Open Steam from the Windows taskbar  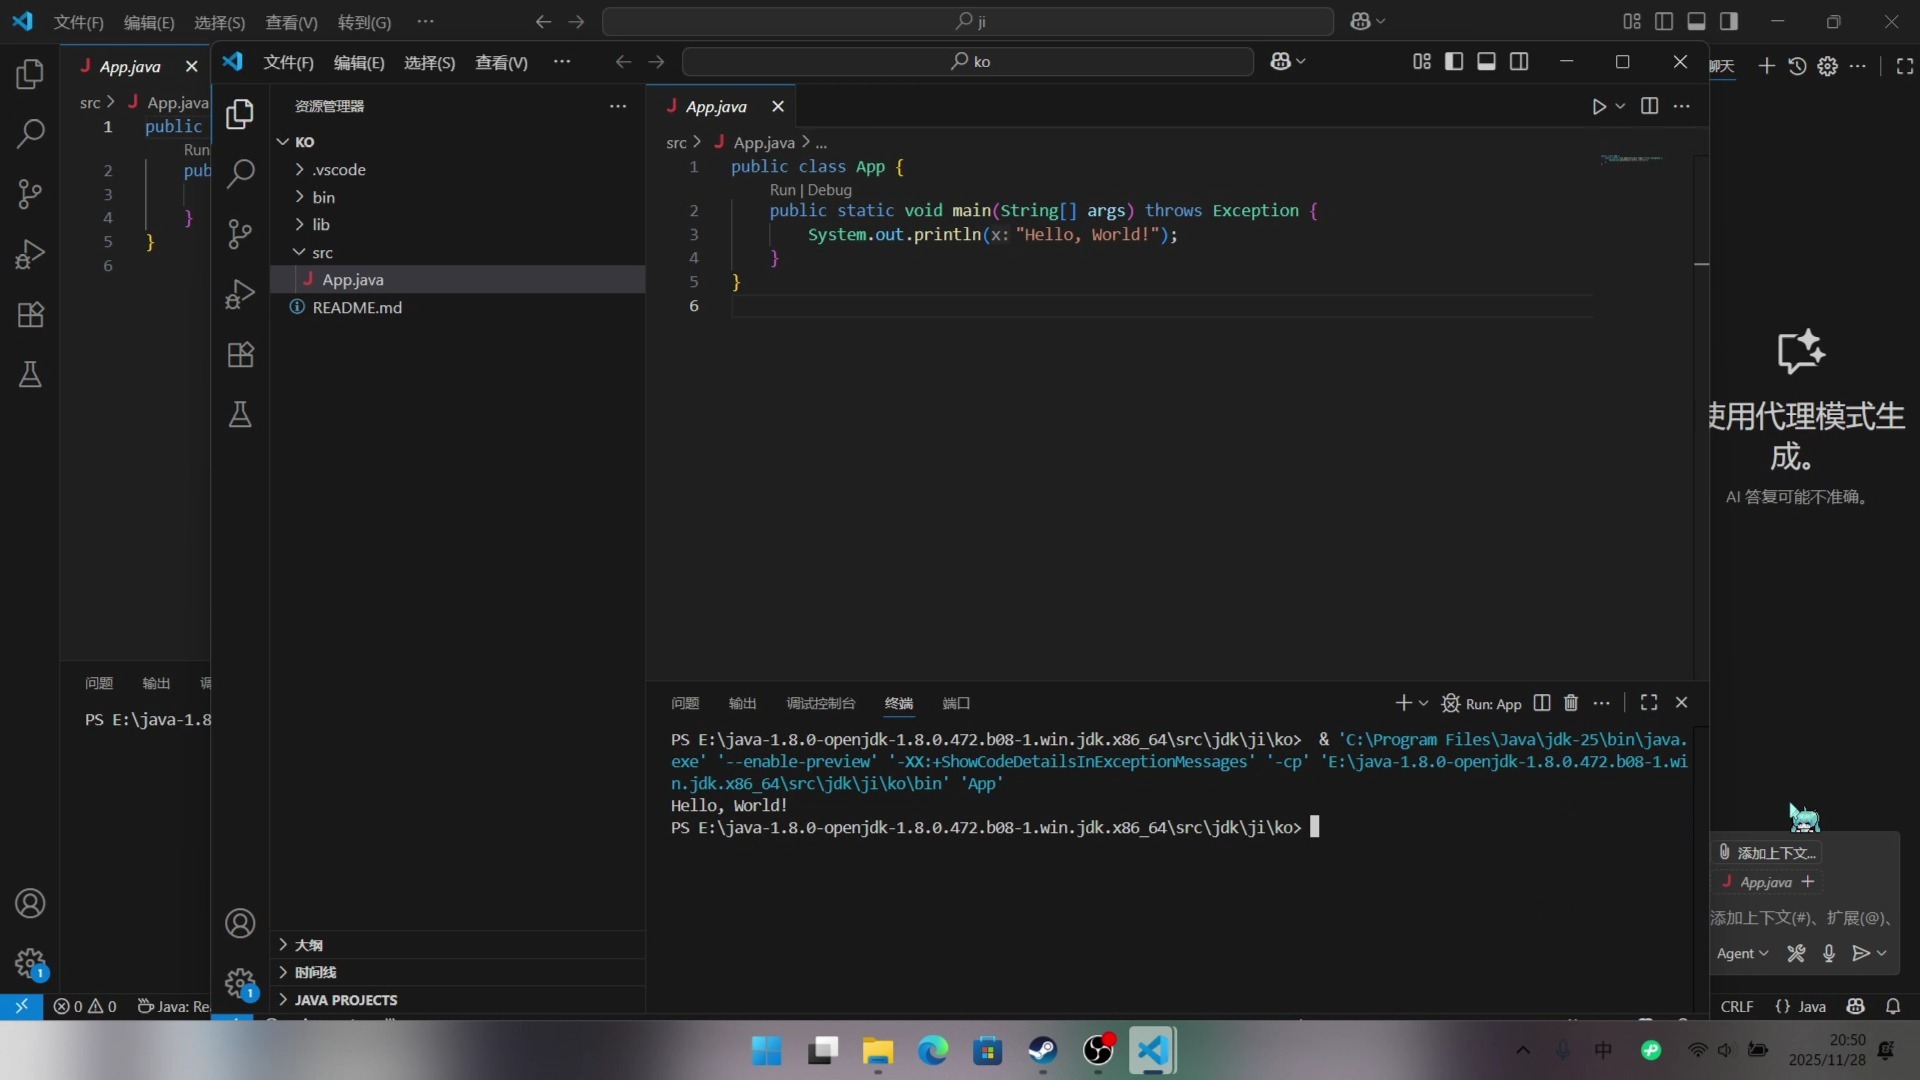[1043, 1050]
